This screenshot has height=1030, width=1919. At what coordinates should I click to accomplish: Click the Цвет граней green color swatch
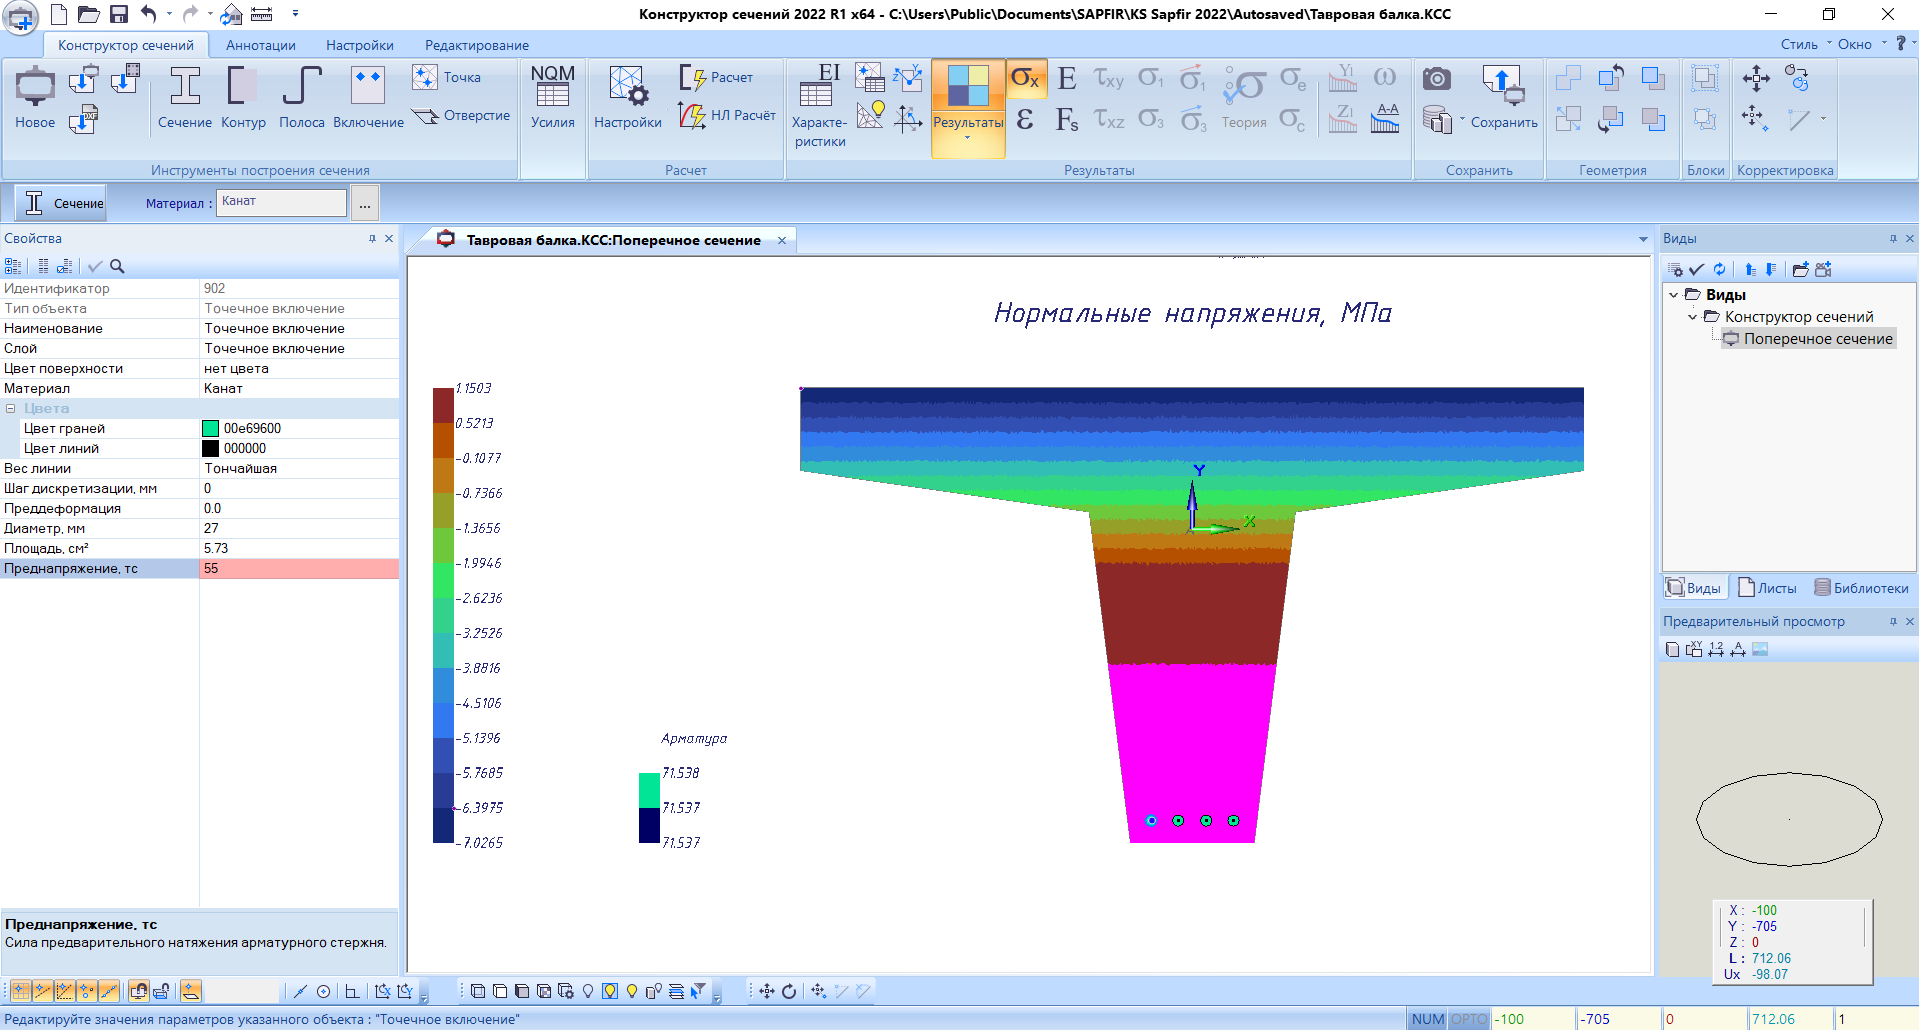point(211,428)
